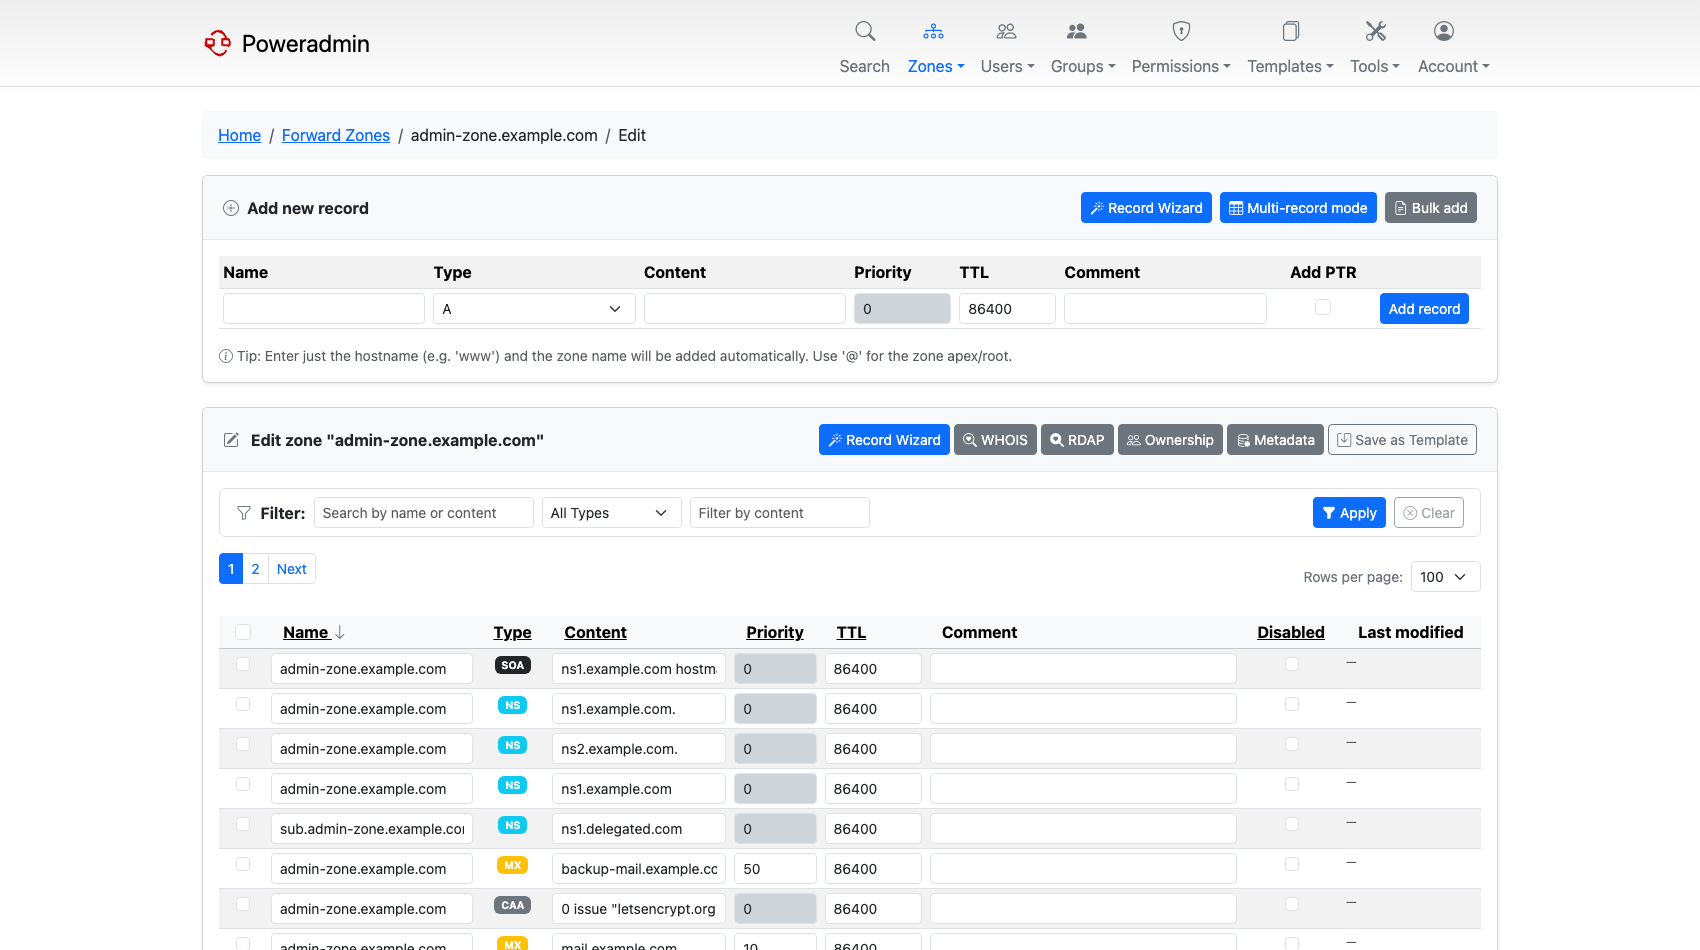Click the edit pencil icon beside Edit zone
This screenshot has height=950, width=1700.
tap(231, 440)
